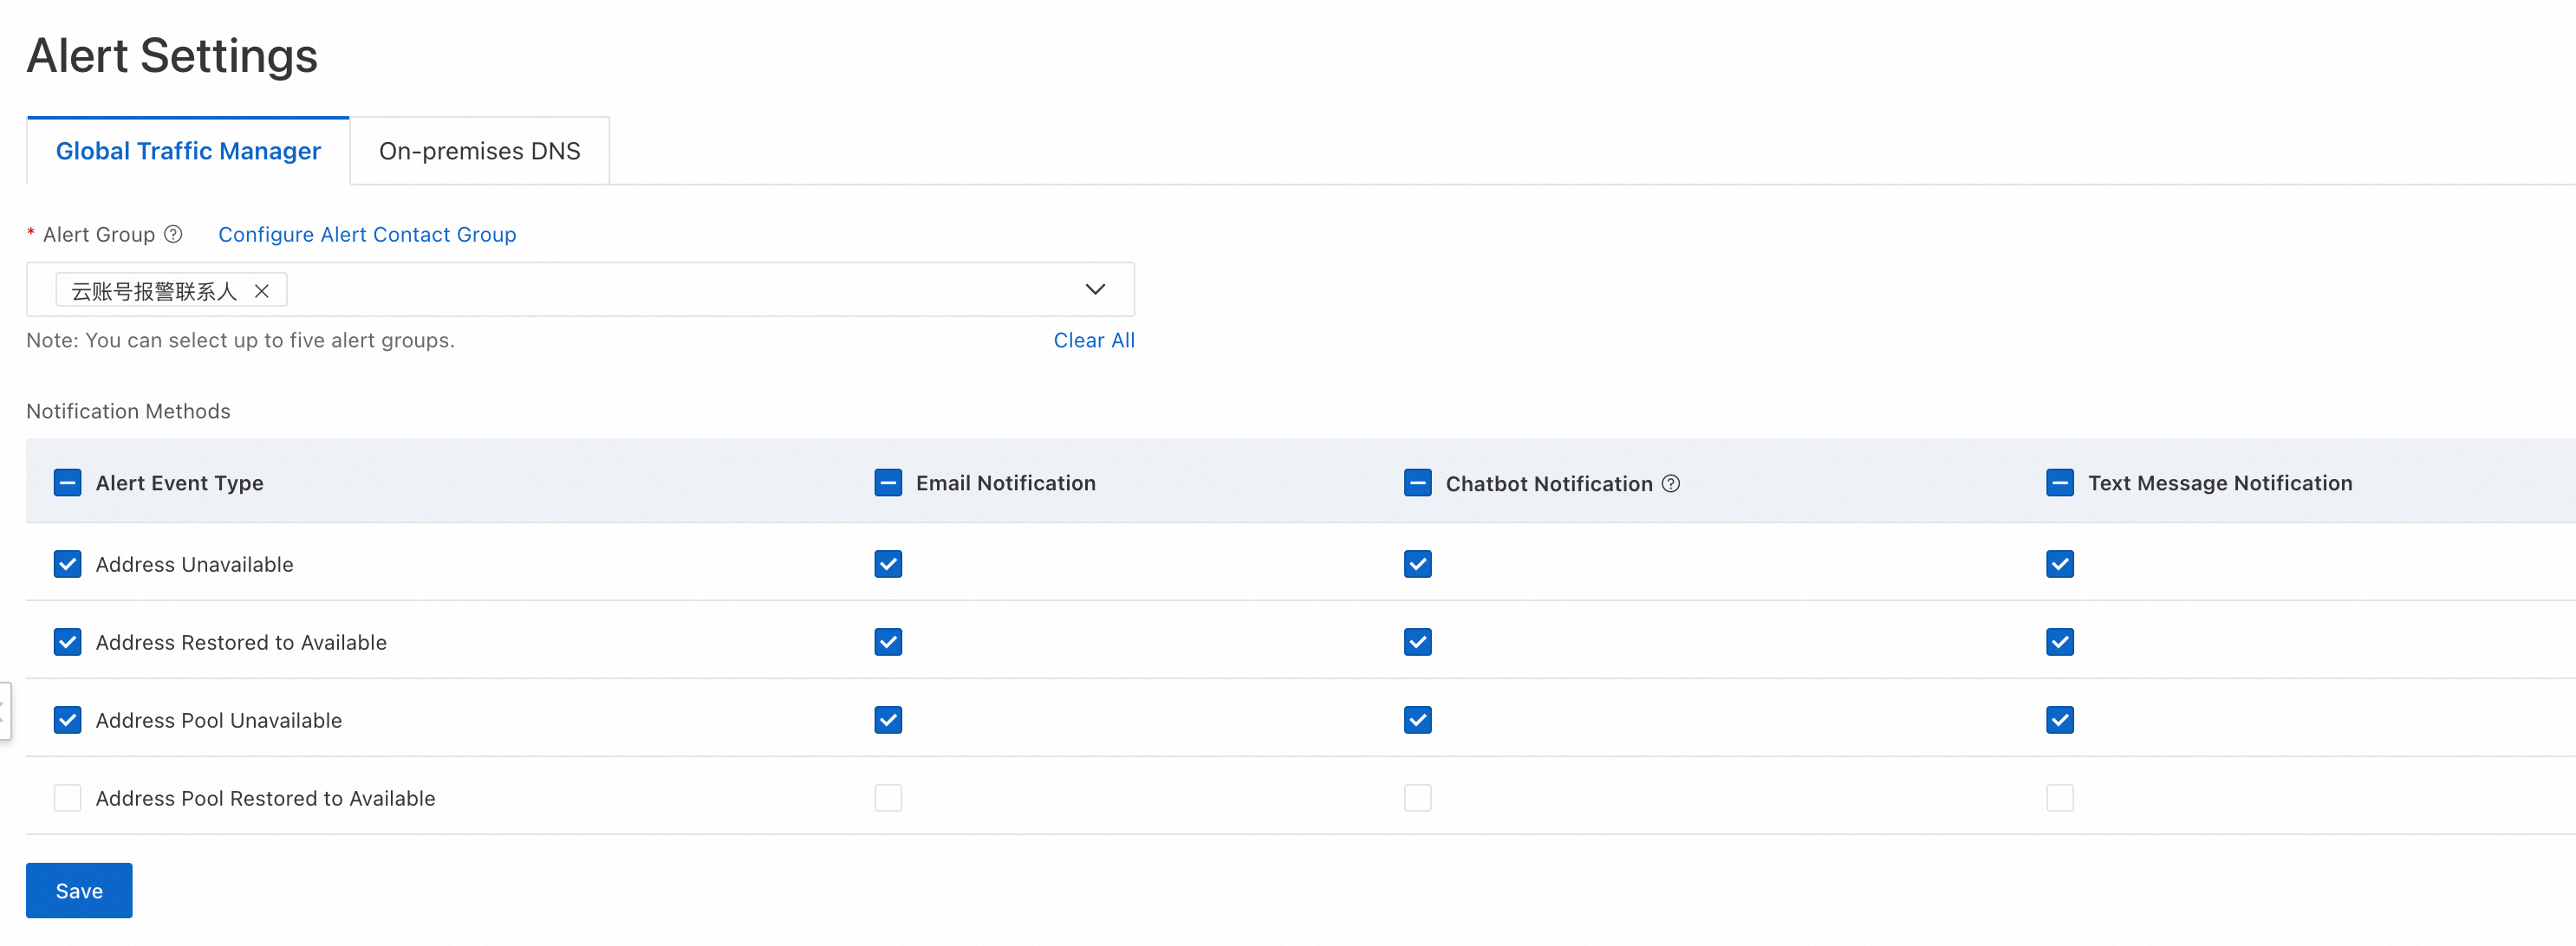This screenshot has height=946, width=2576.
Task: Uncheck the Address Unavailable event checkbox
Action: [x=67, y=564]
